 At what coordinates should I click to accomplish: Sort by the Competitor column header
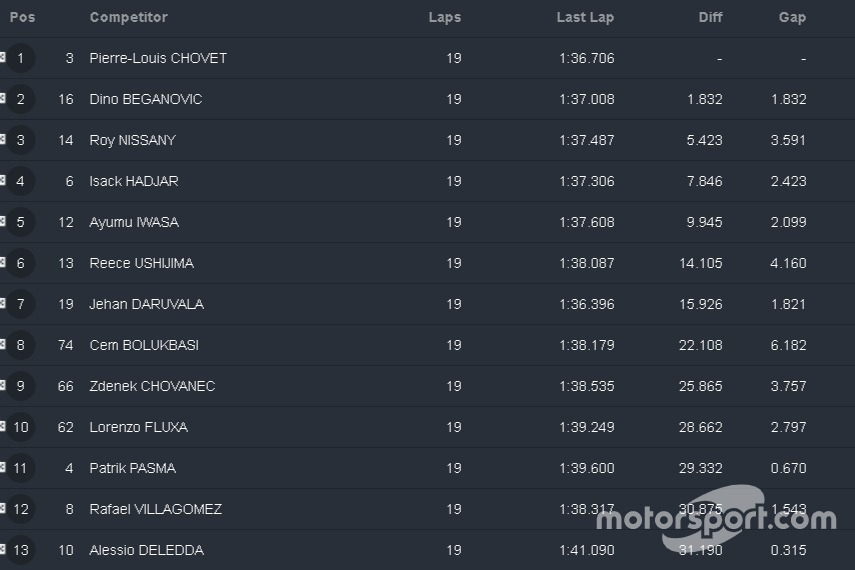pyautogui.click(x=128, y=17)
